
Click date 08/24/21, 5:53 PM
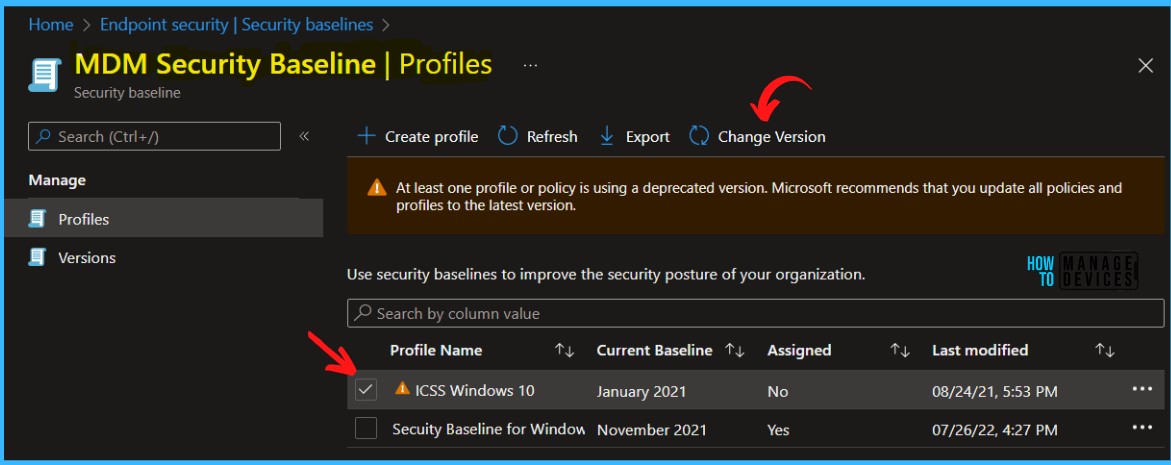(x=995, y=391)
